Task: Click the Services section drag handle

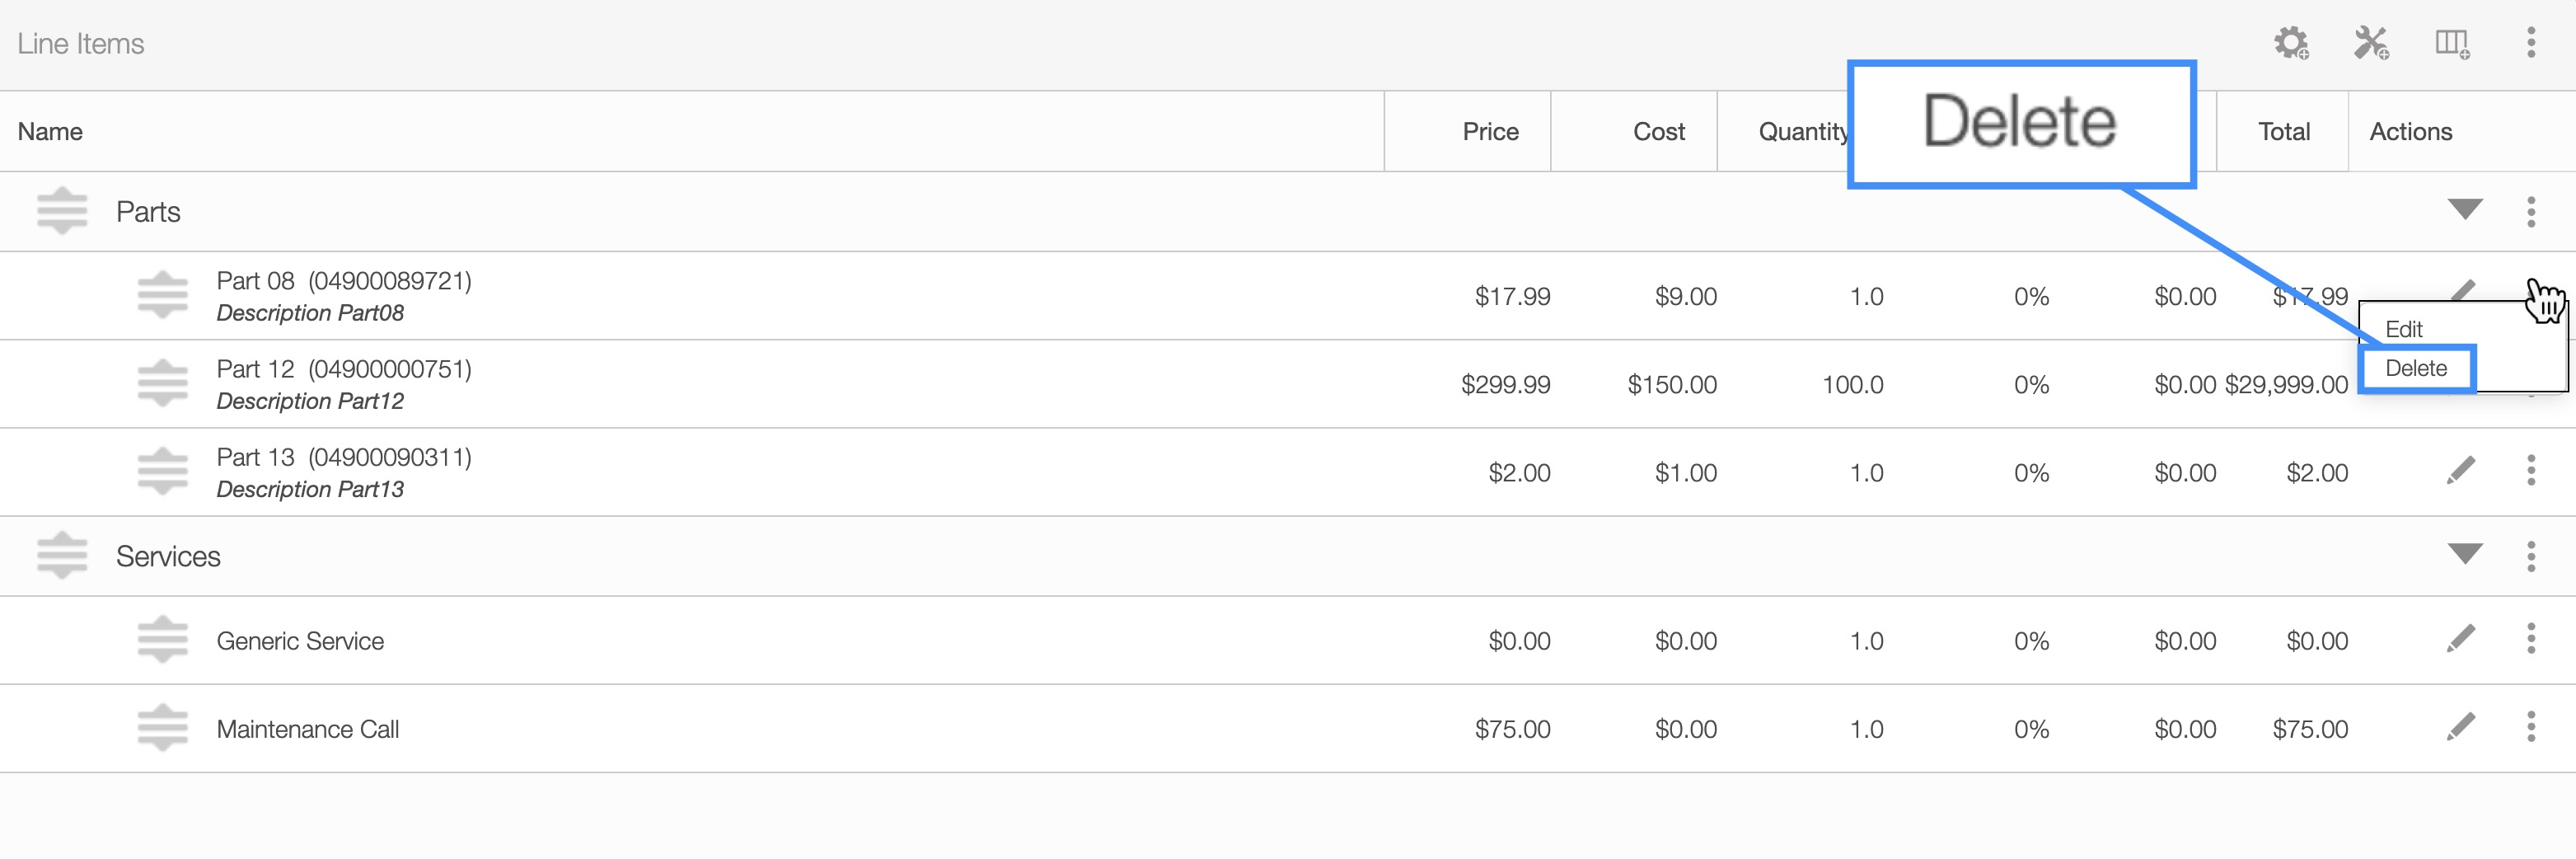Action: click(x=62, y=556)
